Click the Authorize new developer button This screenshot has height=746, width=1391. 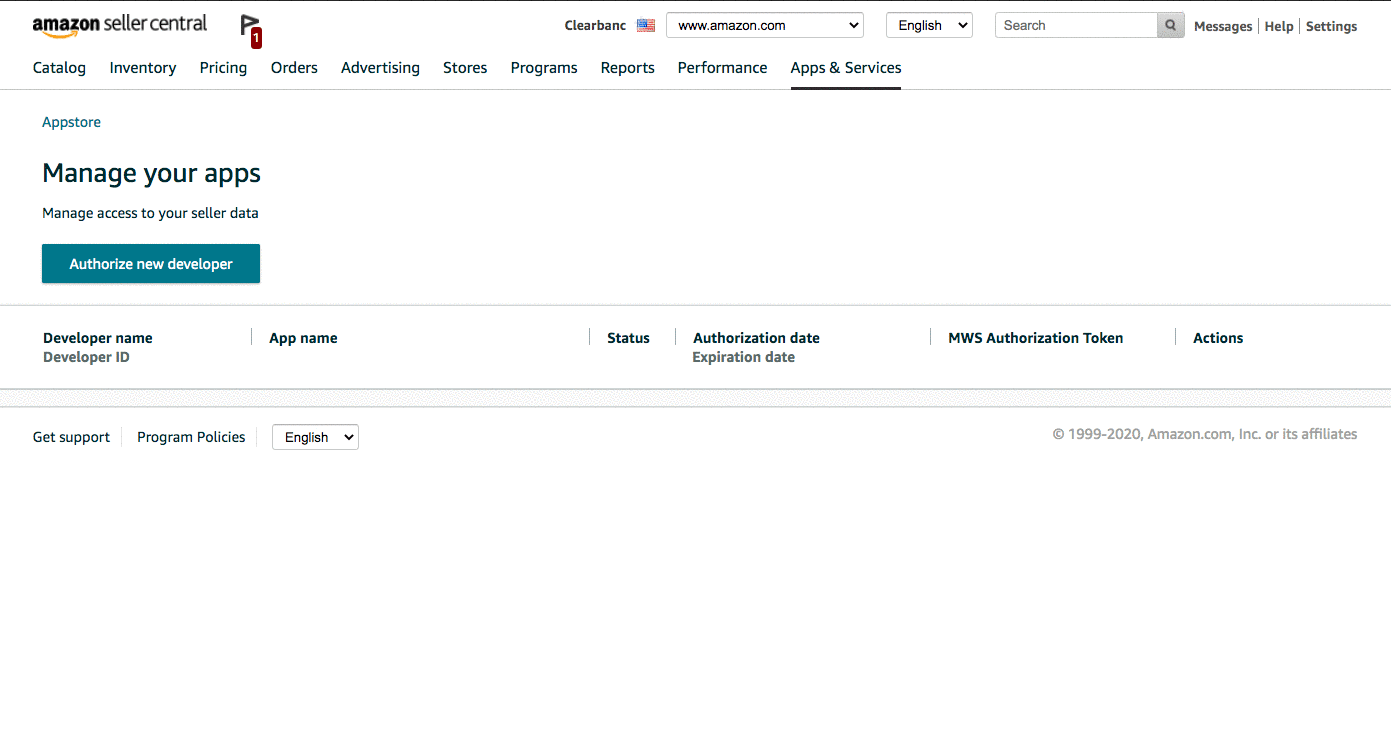(x=151, y=264)
